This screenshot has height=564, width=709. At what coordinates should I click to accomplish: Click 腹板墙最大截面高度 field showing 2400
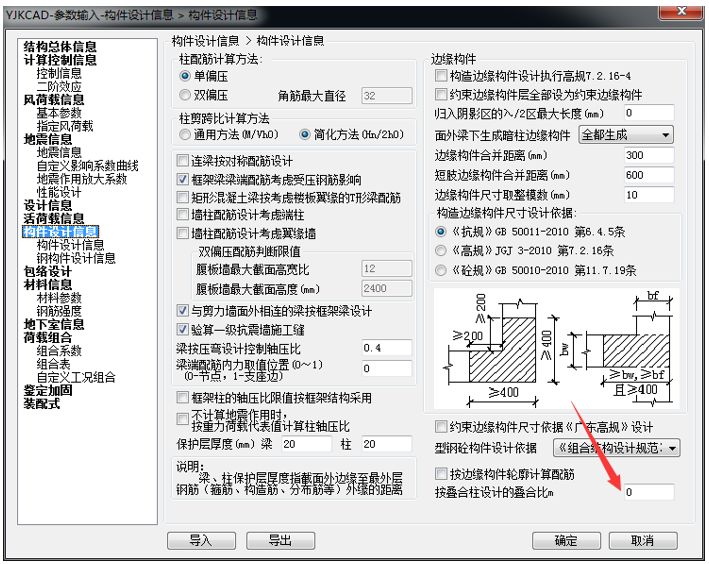click(x=387, y=288)
